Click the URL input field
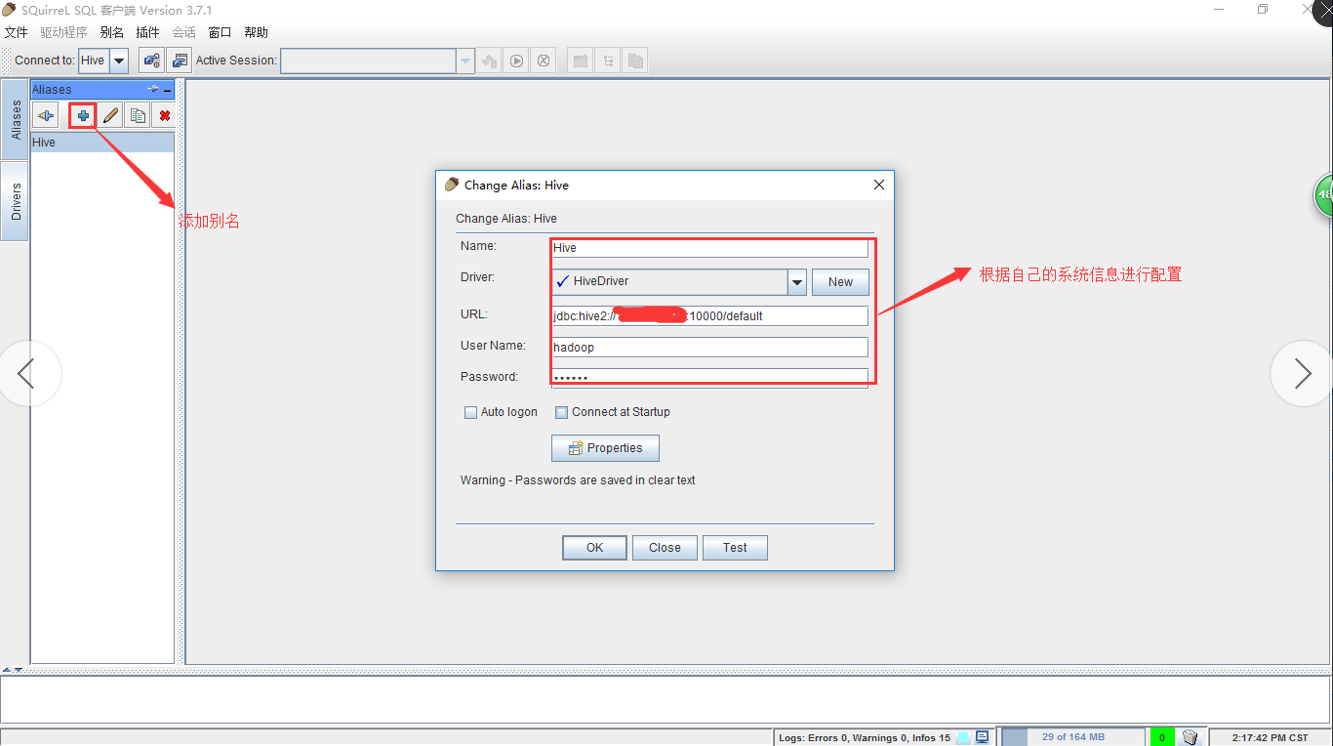The height and width of the screenshot is (746, 1333). (x=710, y=316)
